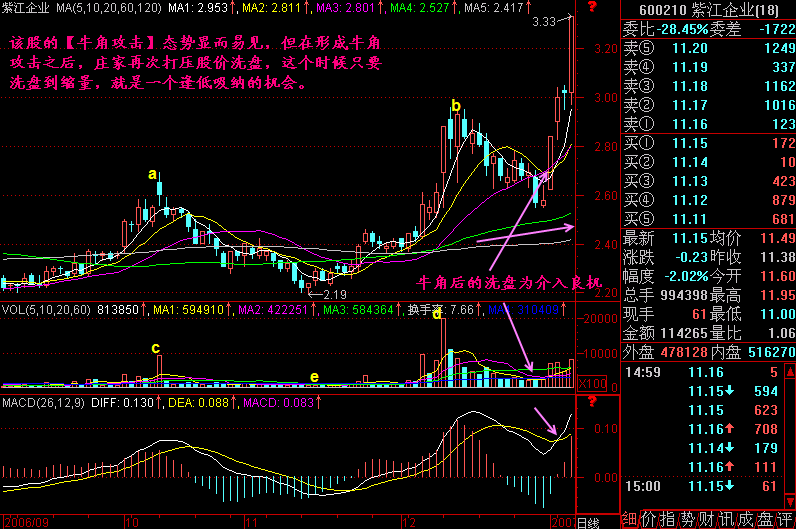
Task: Select the 评 tab at bottom right
Action: pyautogui.click(x=784, y=519)
